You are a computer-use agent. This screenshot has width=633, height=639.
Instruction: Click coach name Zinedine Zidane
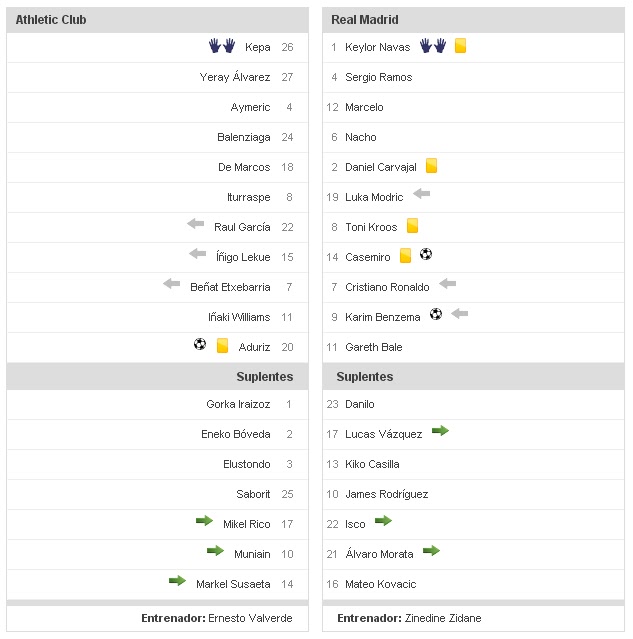coord(443,618)
